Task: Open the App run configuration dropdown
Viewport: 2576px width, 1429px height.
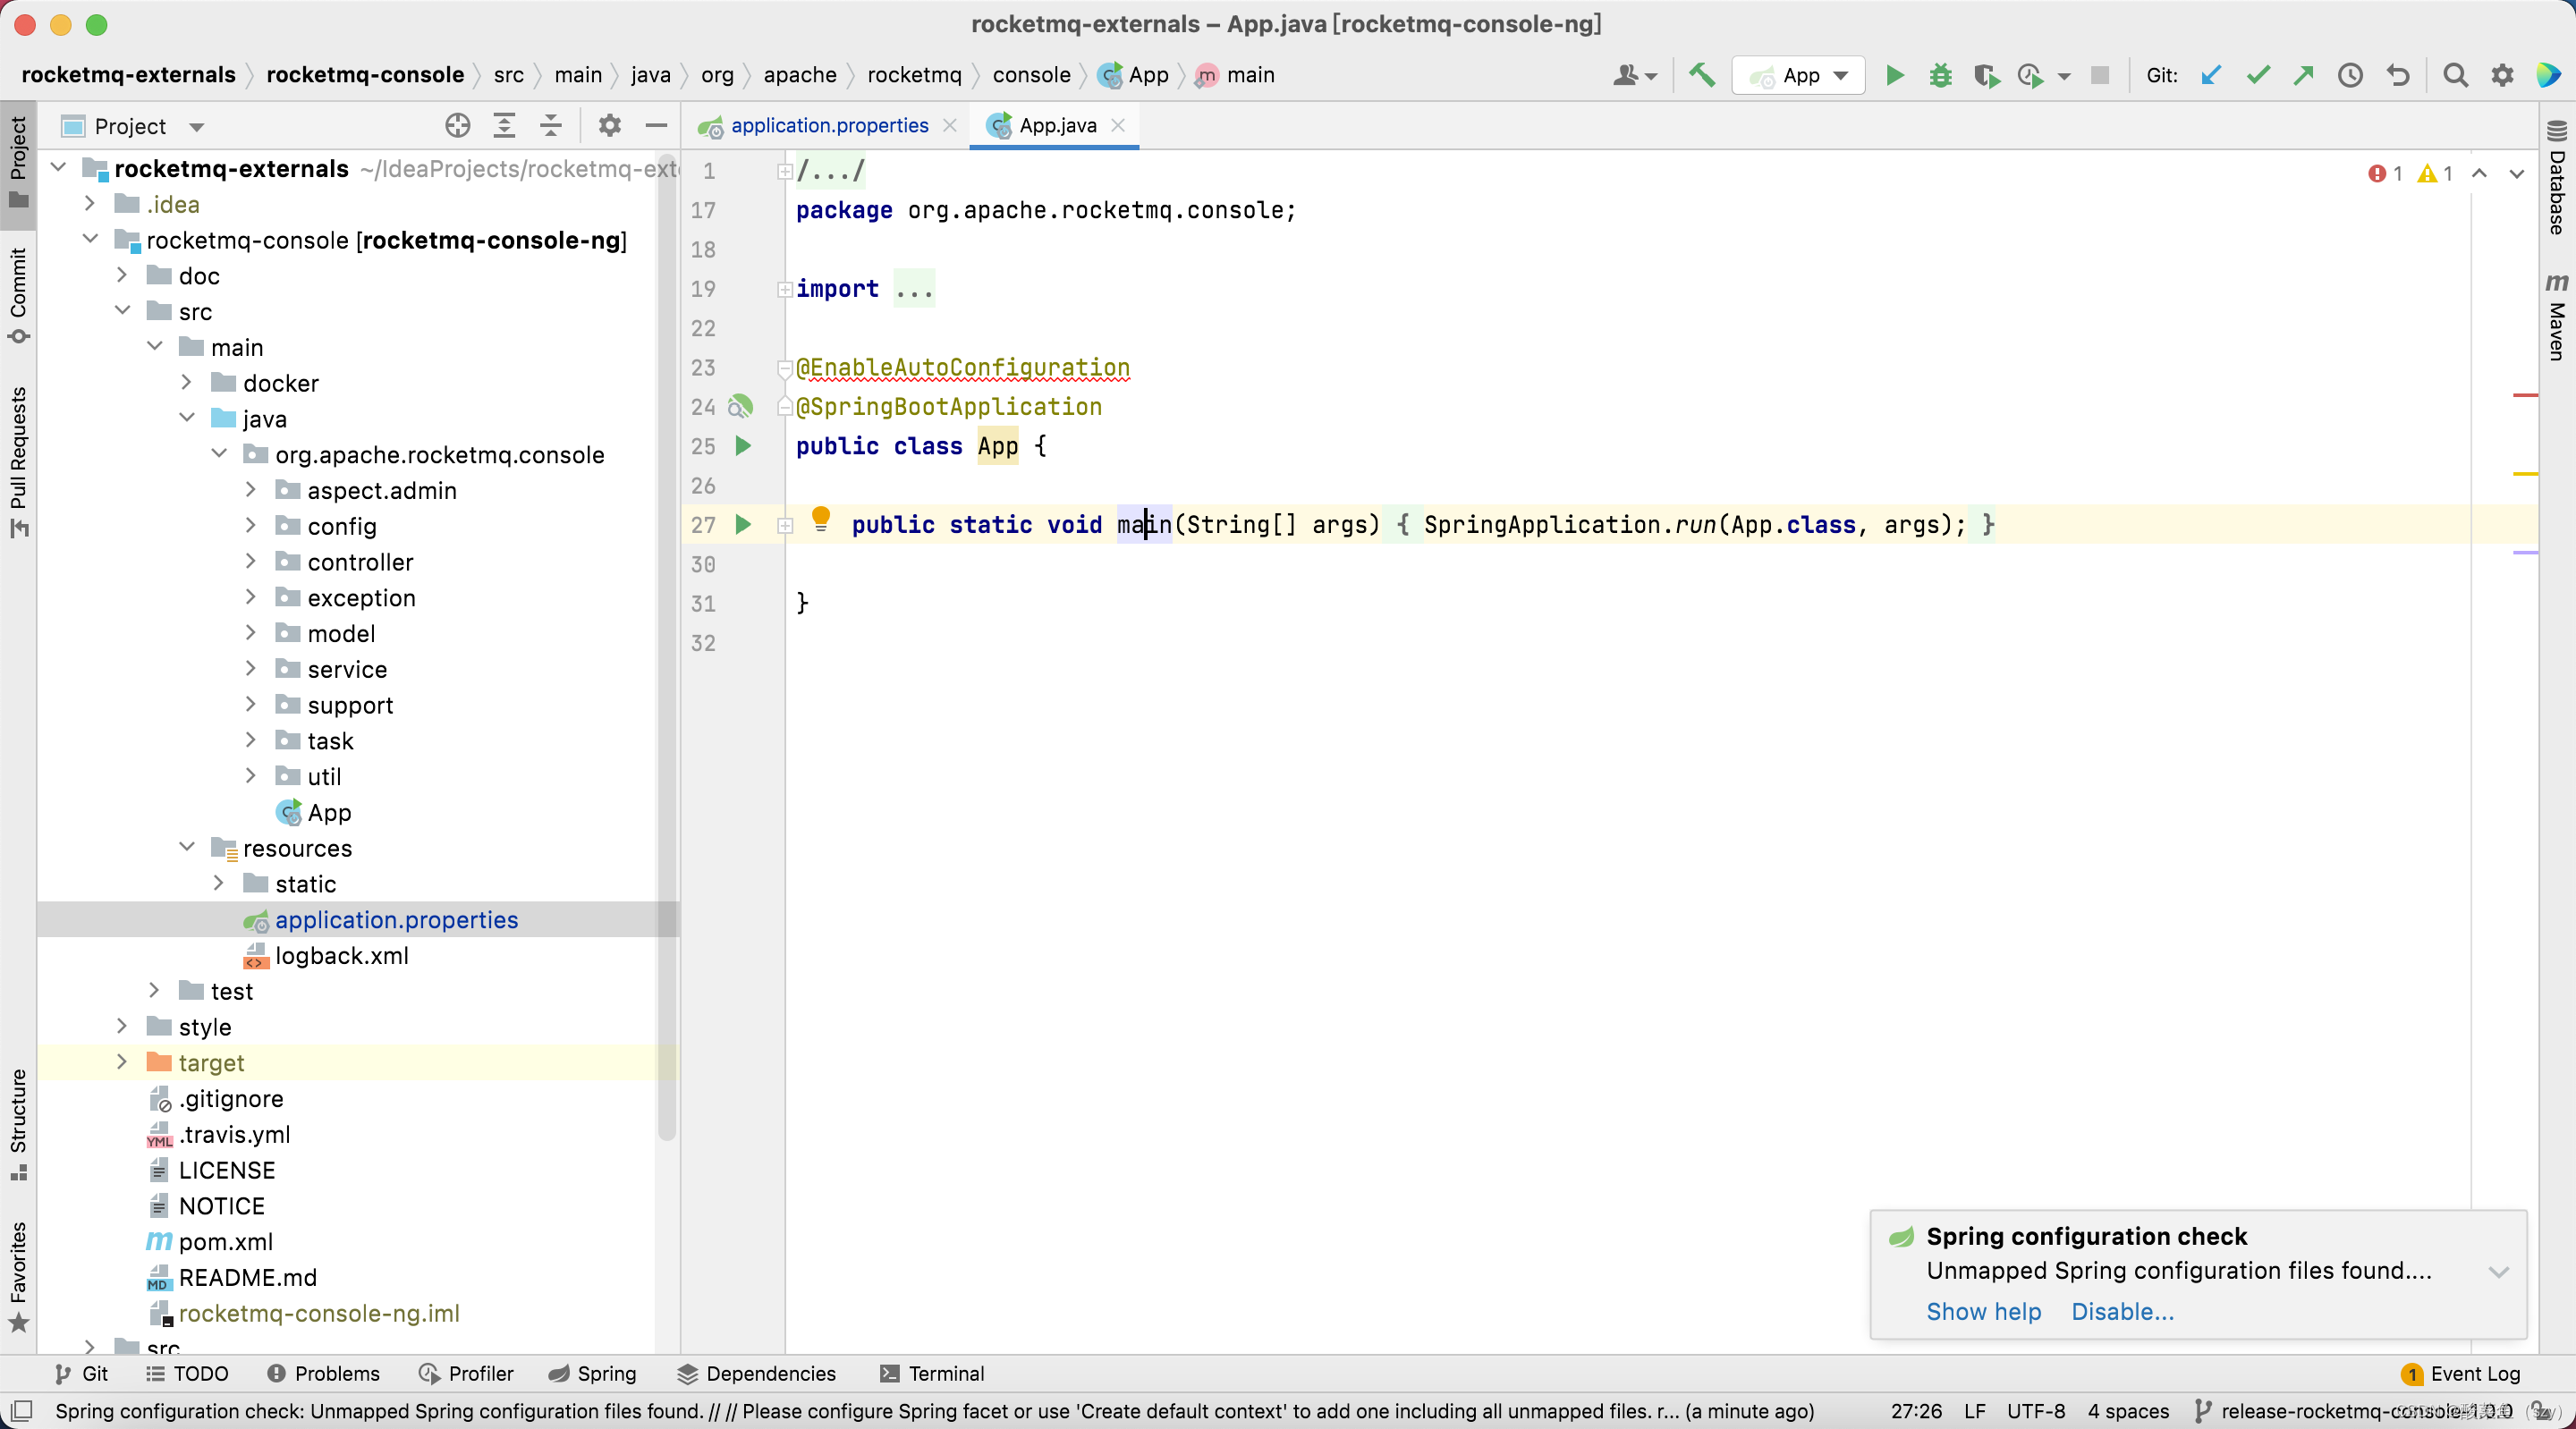Action: (1800, 75)
